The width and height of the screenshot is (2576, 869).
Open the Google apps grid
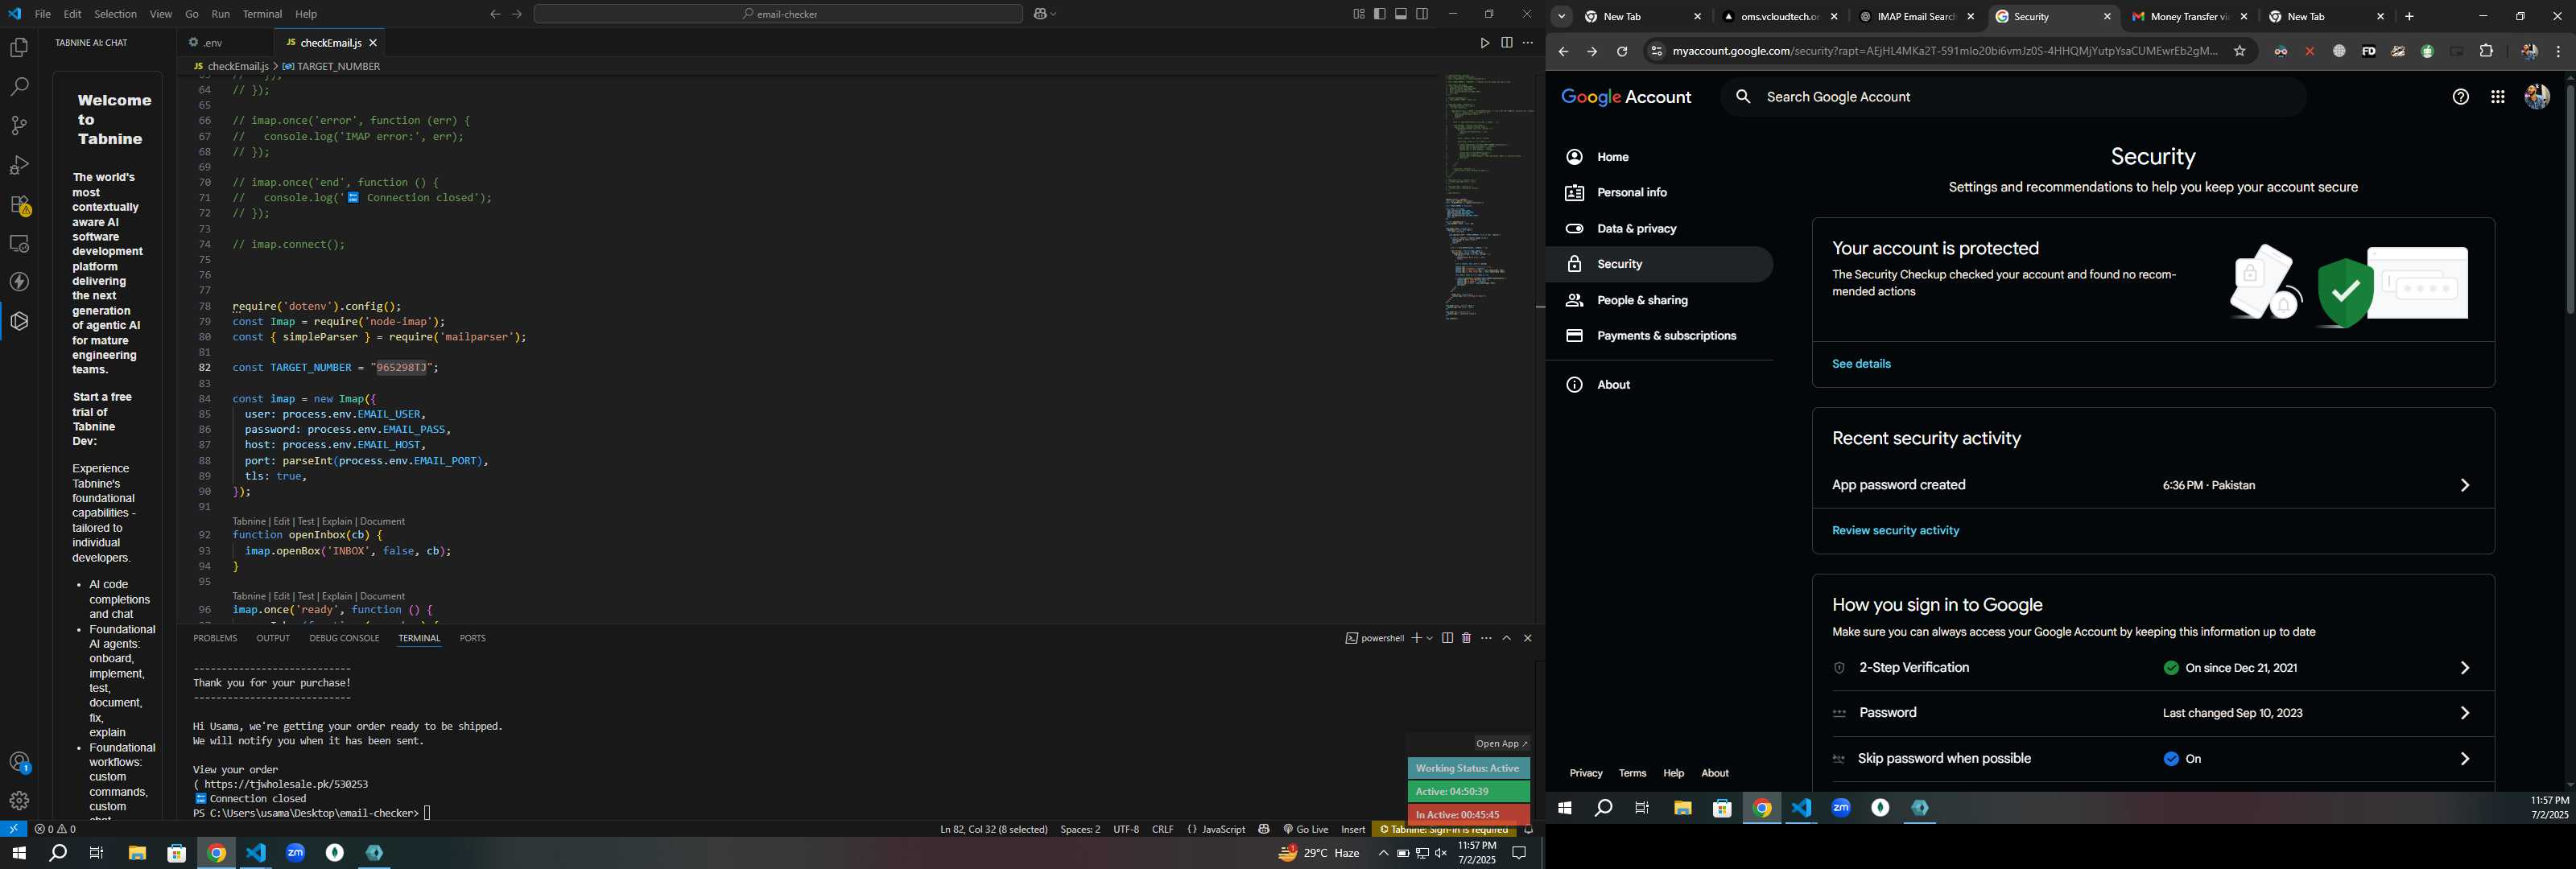pyautogui.click(x=2497, y=97)
